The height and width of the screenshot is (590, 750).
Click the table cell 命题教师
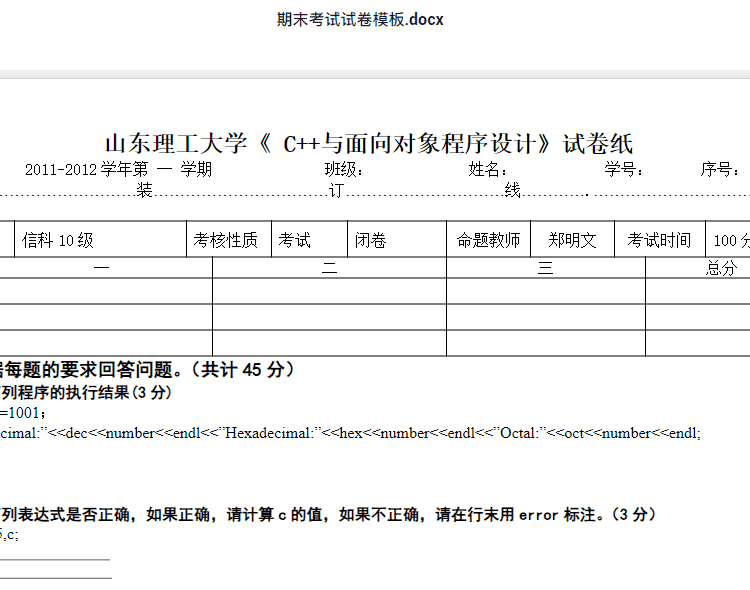point(488,240)
